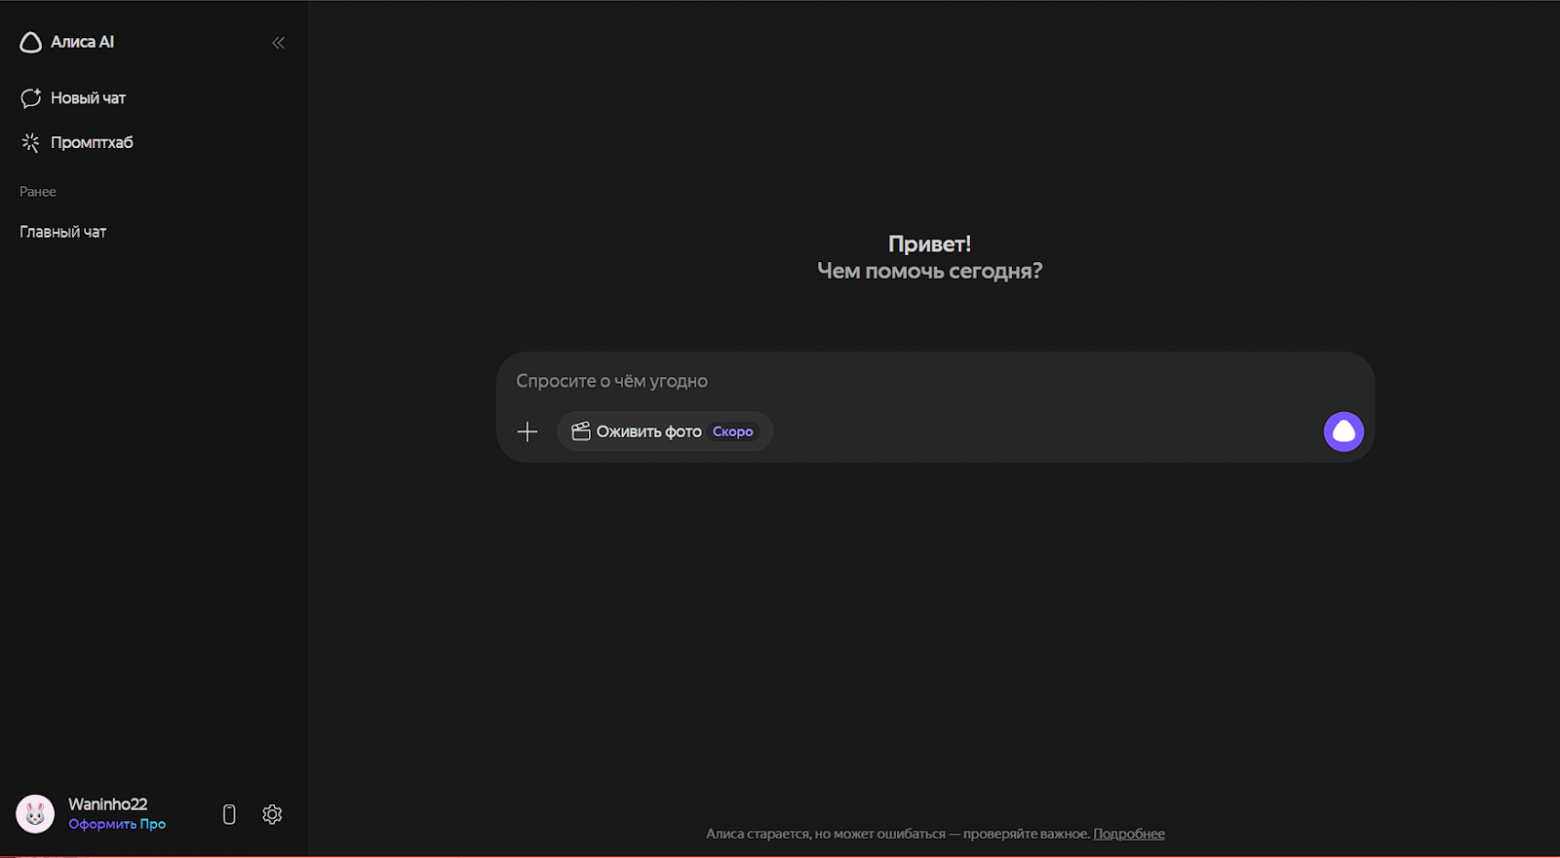1560x858 pixels.
Task: Open the Подробнее link
Action: coord(1129,834)
